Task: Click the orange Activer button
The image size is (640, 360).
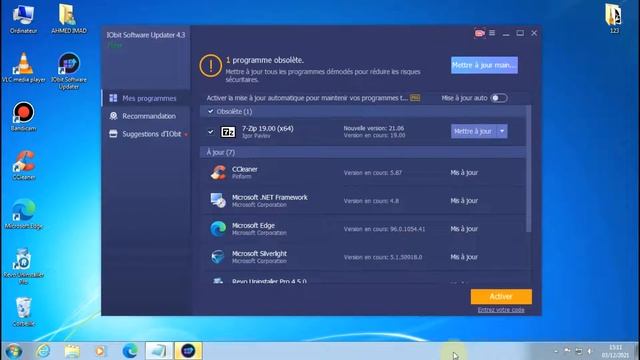Action: [501, 297]
